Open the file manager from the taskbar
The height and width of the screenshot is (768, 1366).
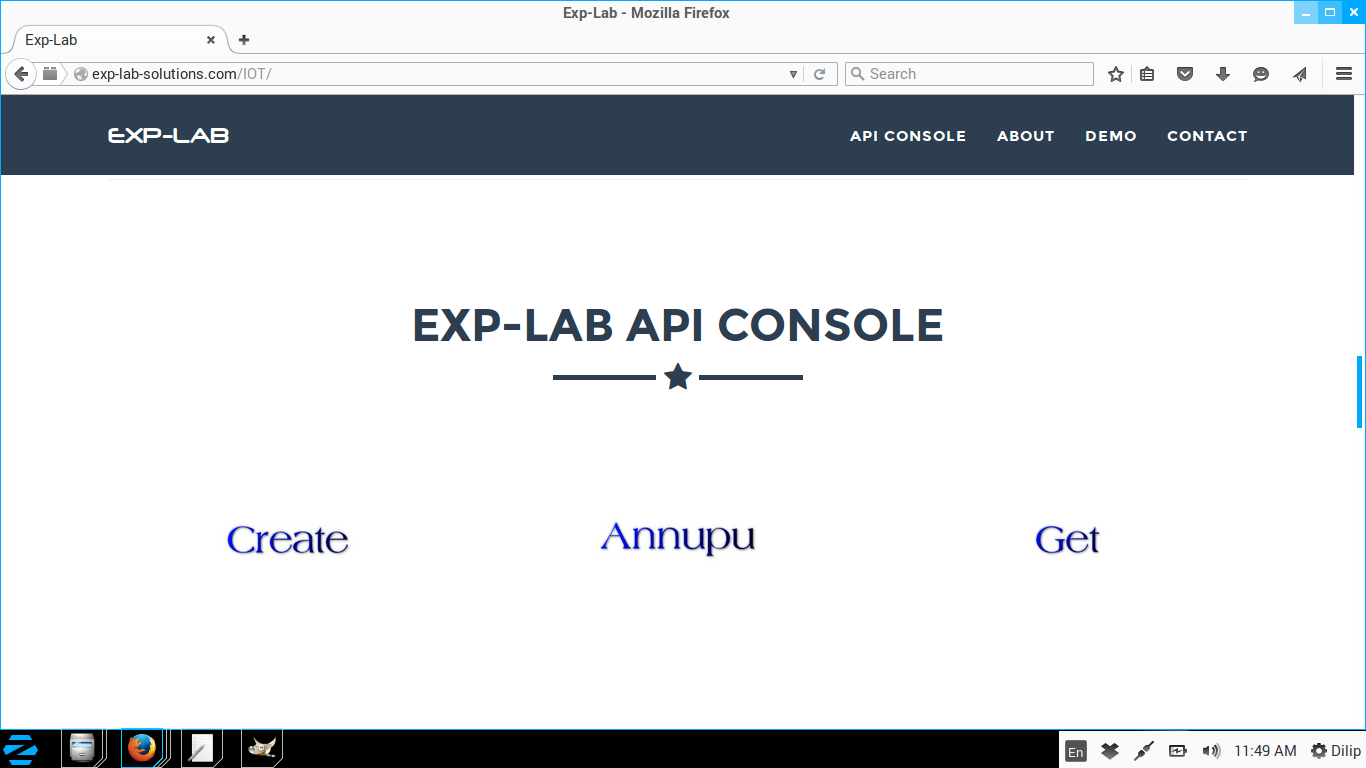click(x=82, y=748)
